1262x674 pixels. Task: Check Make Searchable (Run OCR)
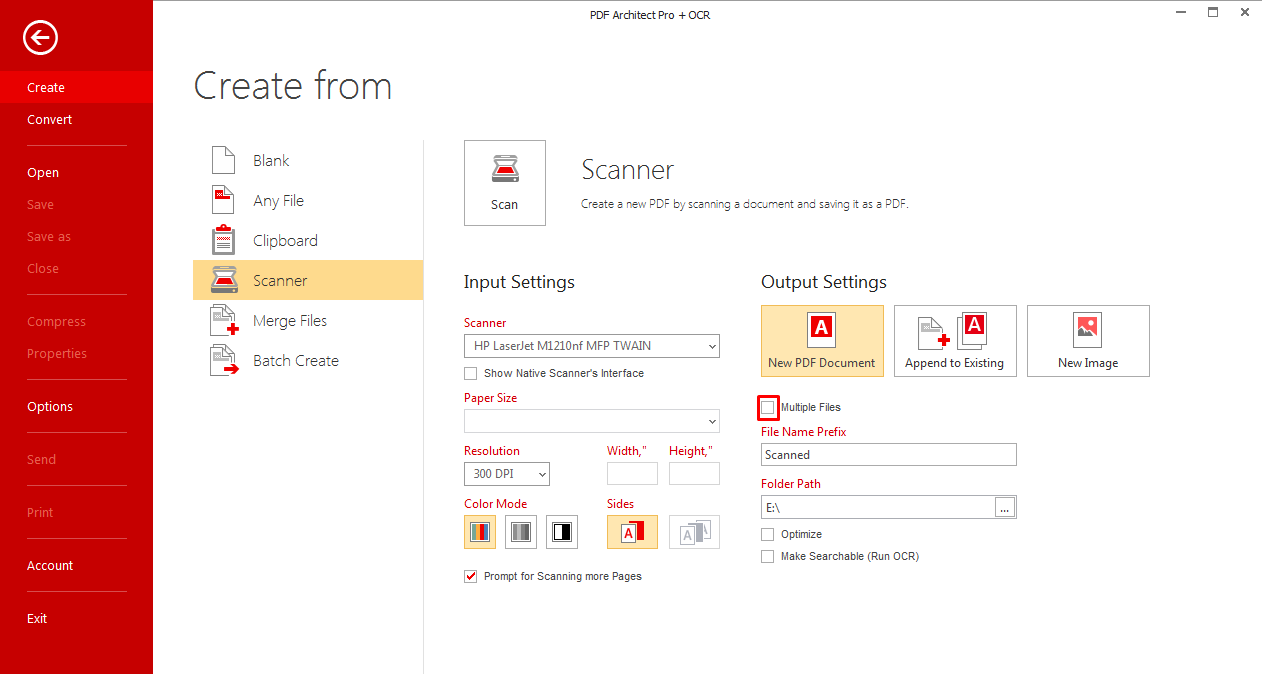click(768, 556)
